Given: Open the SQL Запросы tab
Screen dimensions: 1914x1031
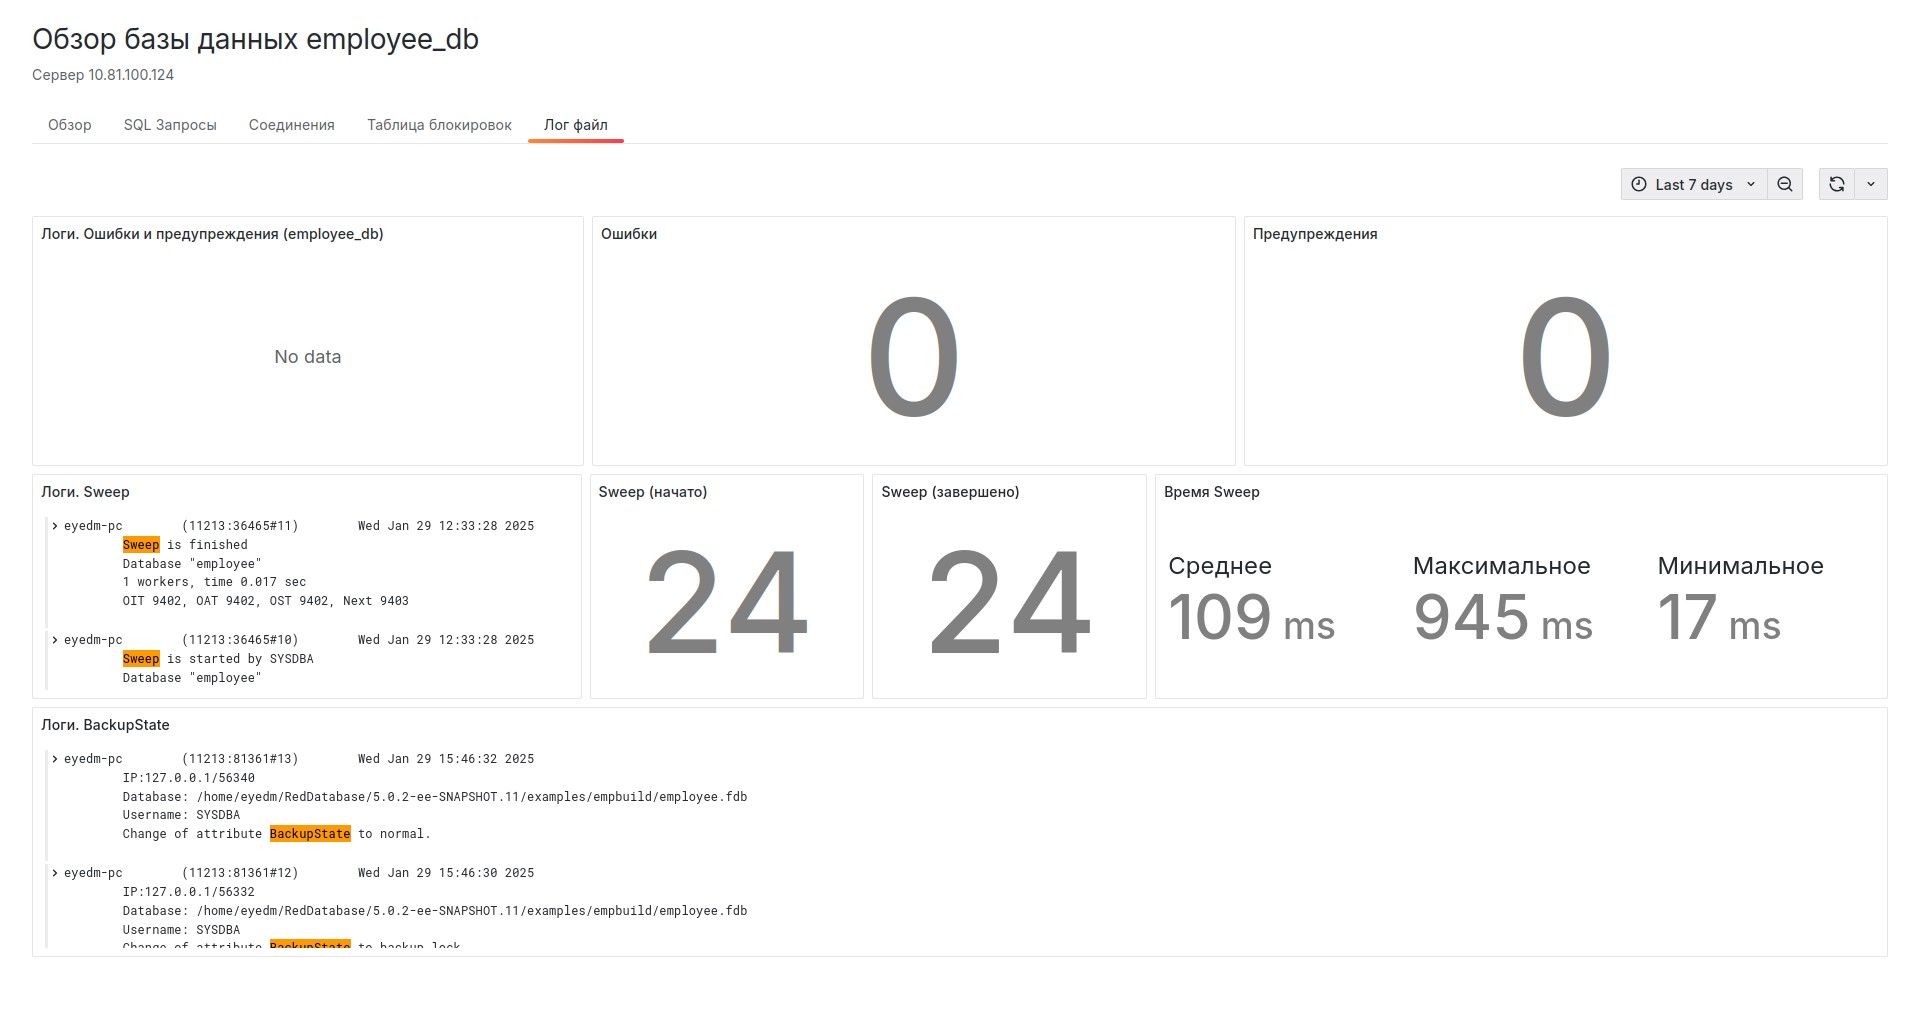Looking at the screenshot, I should (x=170, y=125).
